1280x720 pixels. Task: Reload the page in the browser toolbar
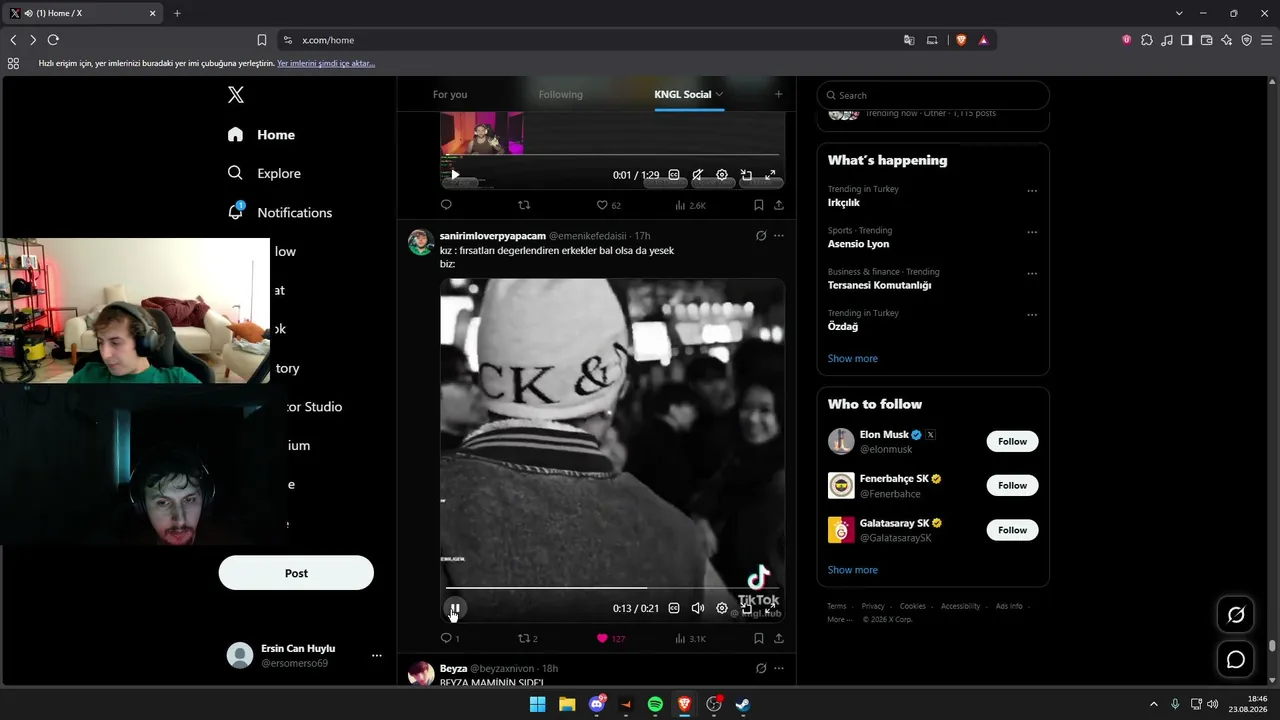53,40
